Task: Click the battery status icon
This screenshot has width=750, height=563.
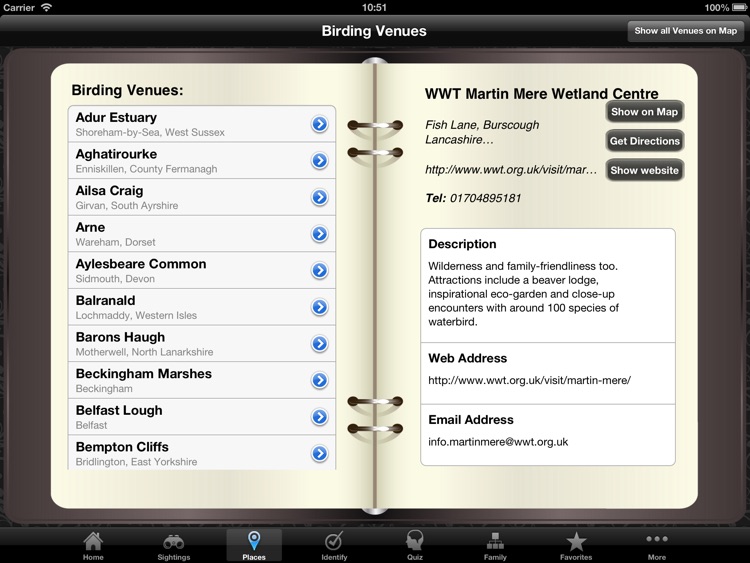Action: (739, 7)
